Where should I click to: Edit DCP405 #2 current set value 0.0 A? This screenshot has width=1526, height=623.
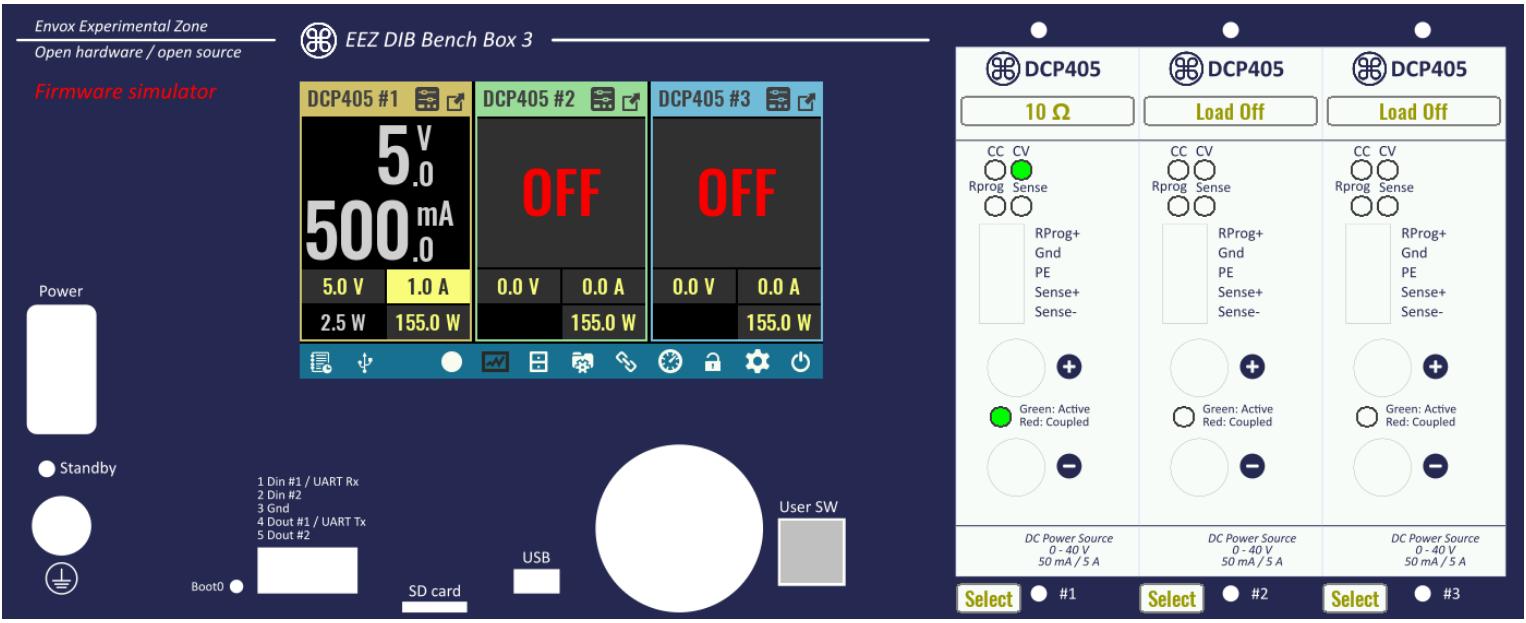[x=604, y=287]
